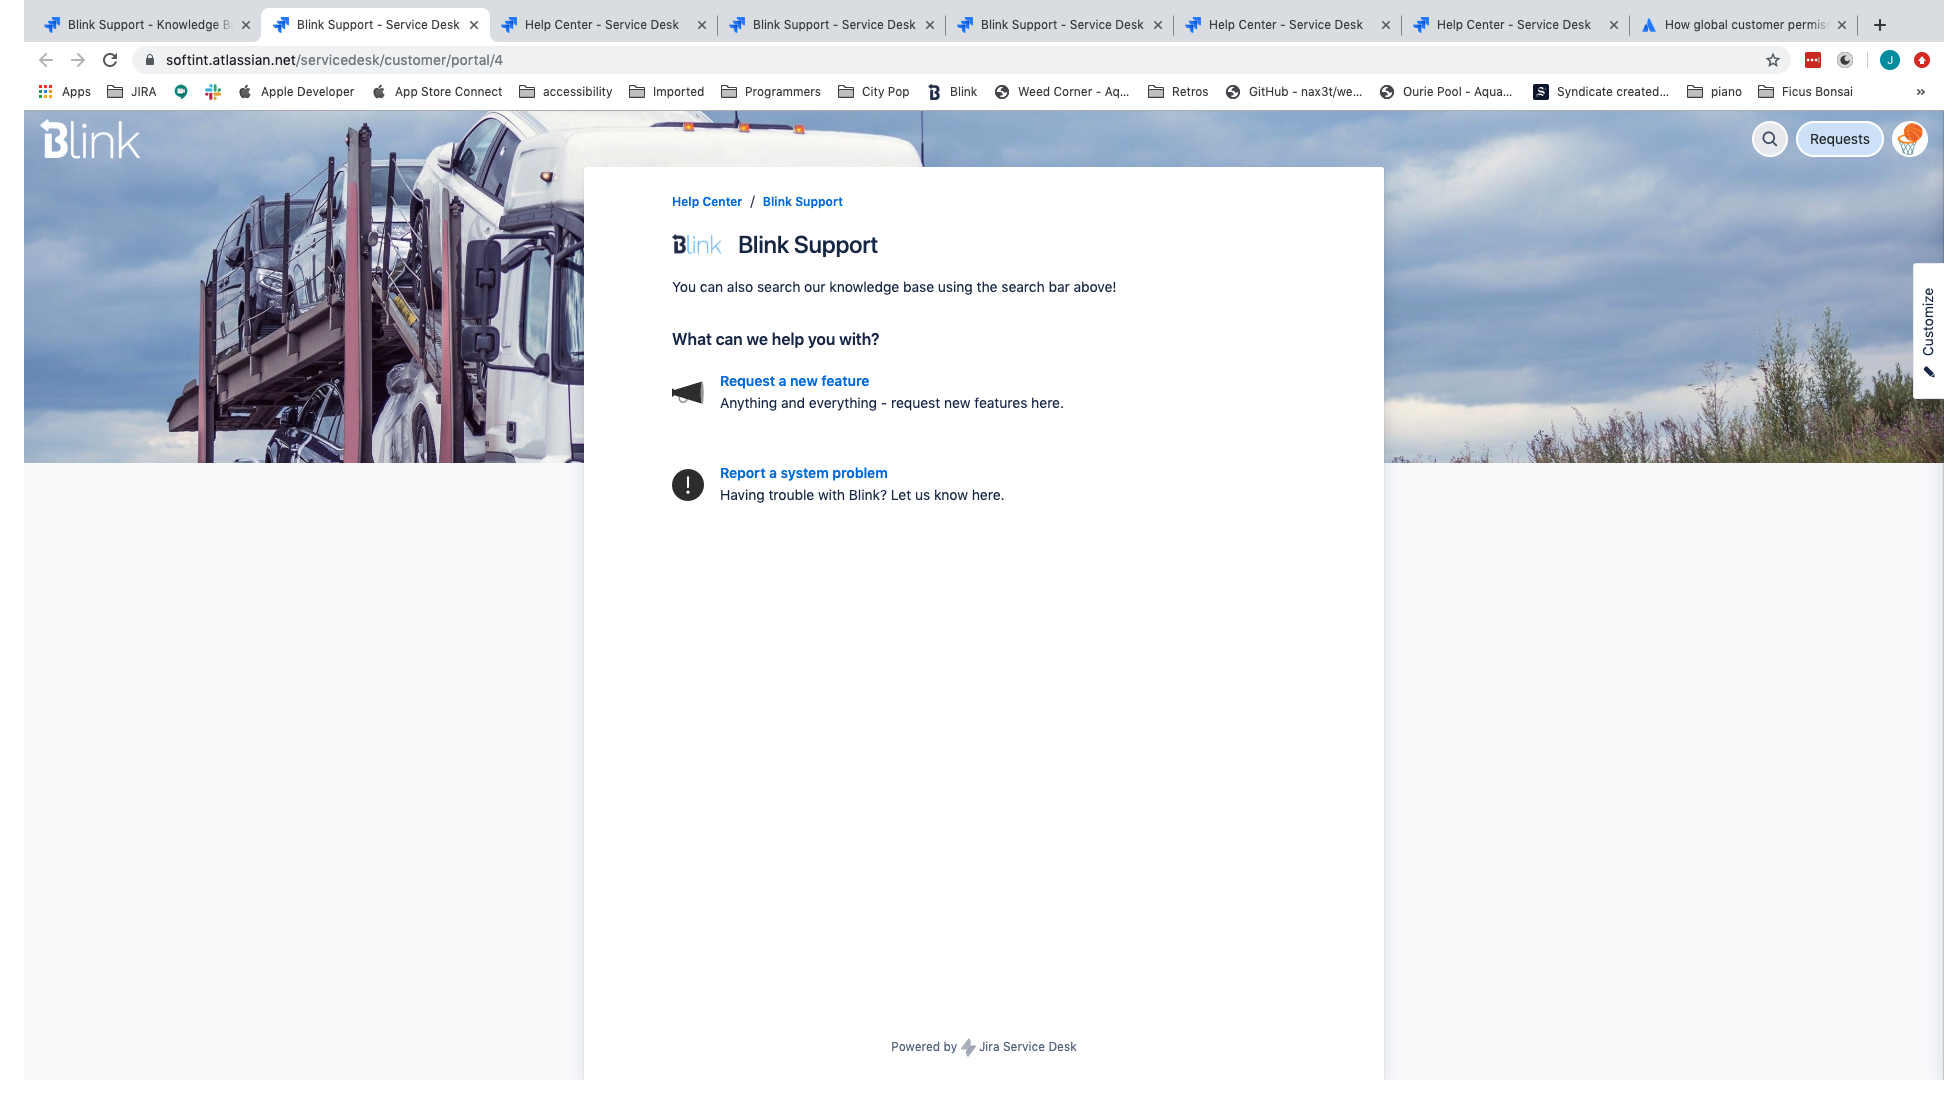
Task: Click the dark mode extension icon
Action: click(1845, 60)
